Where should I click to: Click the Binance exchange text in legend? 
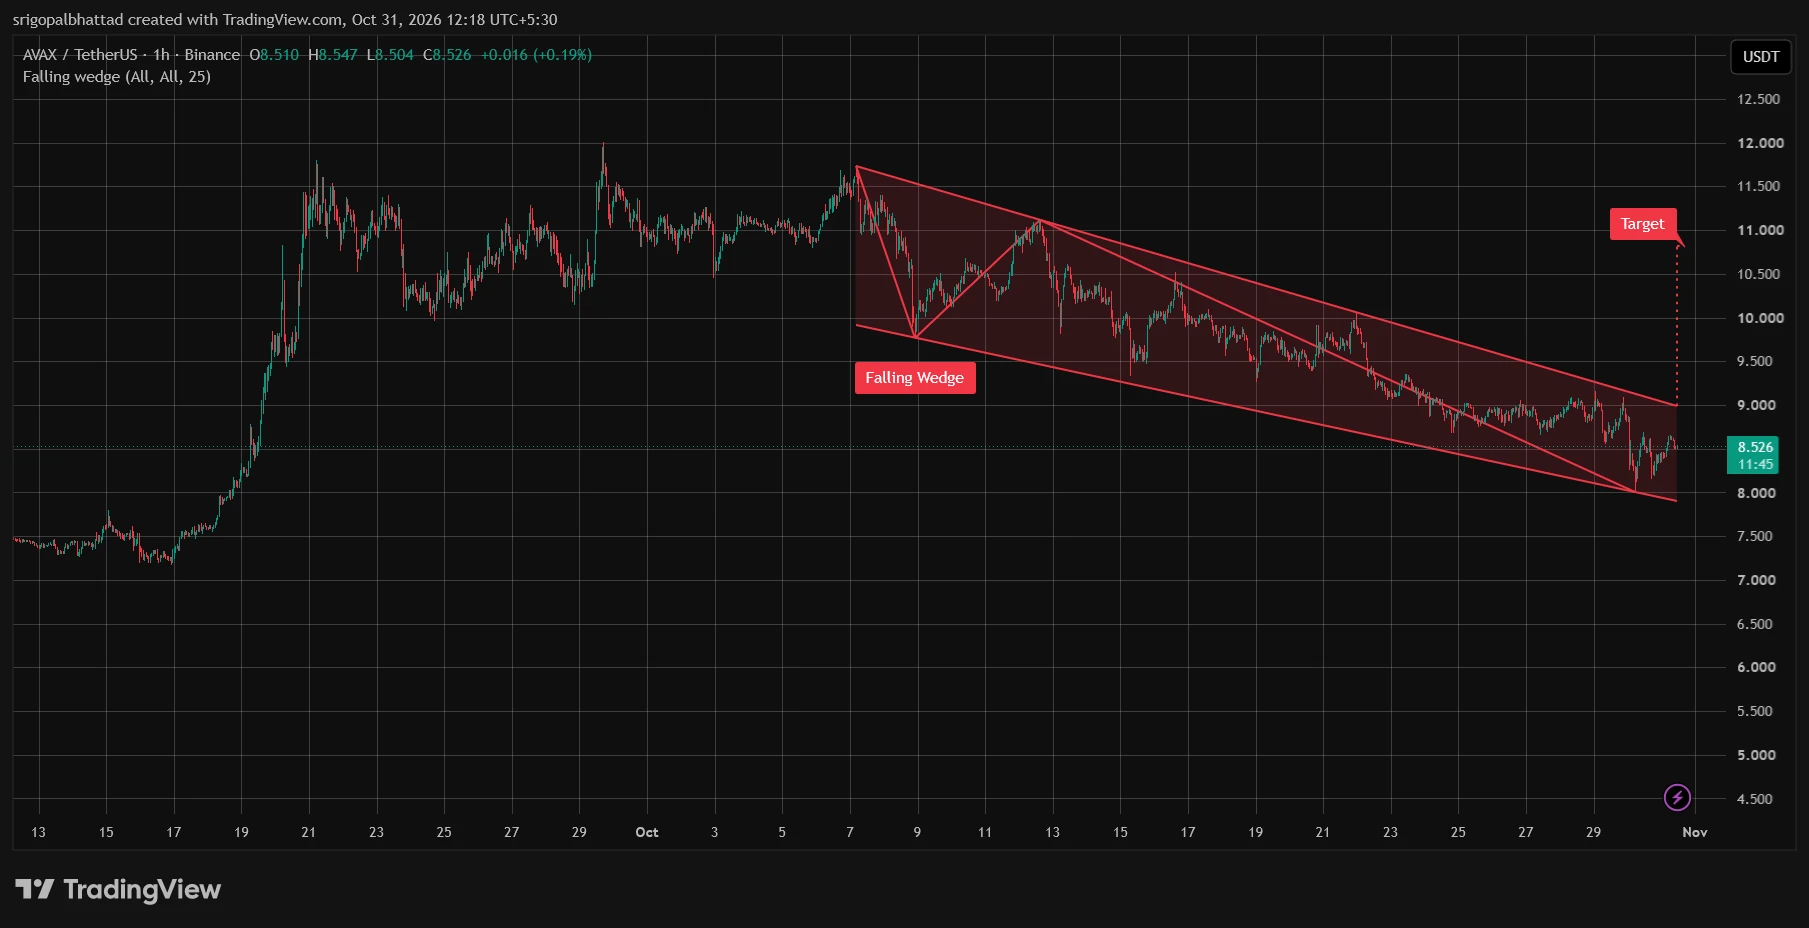click(x=212, y=55)
